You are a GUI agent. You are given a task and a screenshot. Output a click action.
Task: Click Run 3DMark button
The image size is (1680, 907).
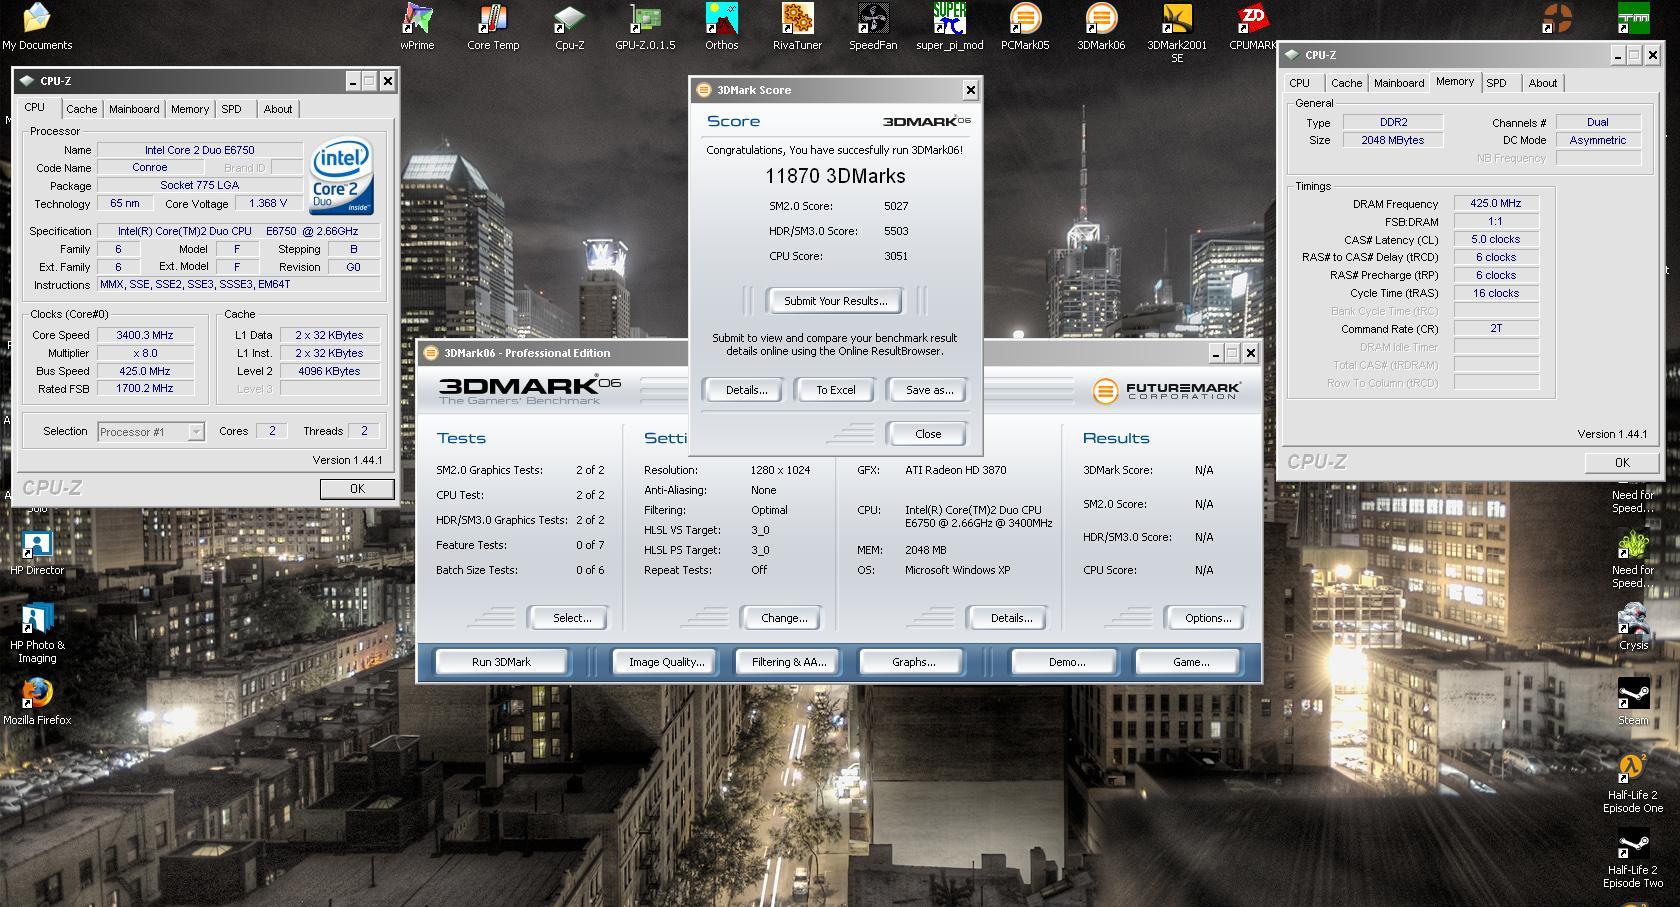point(501,662)
